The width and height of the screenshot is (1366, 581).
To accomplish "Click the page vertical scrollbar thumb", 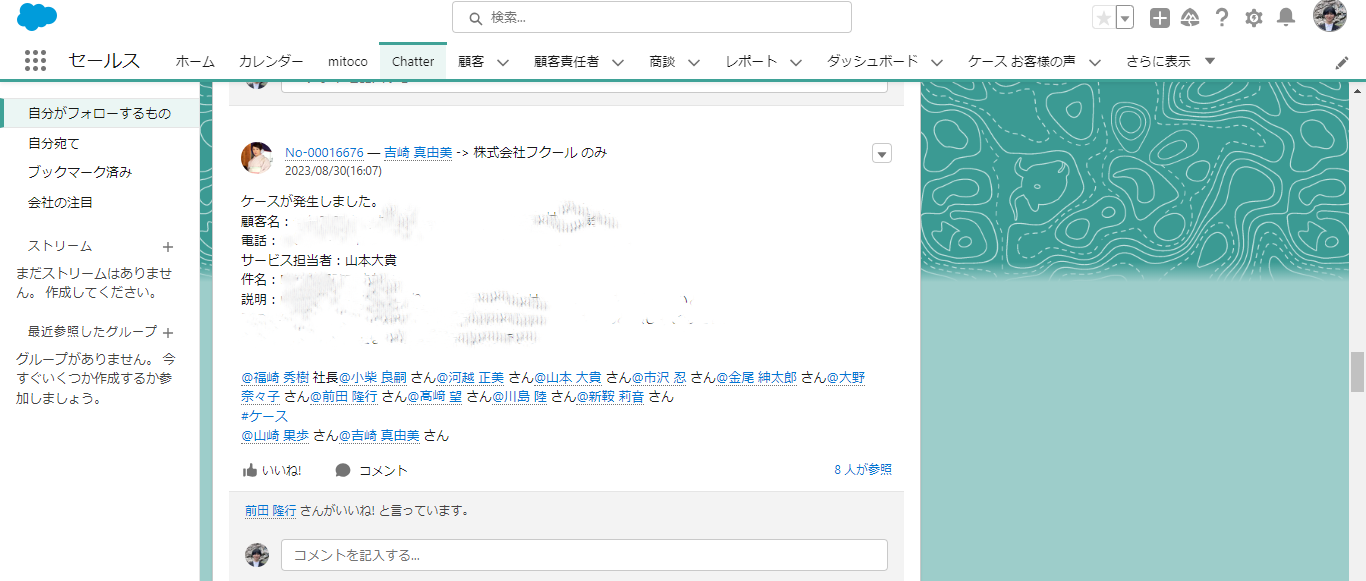I will tap(1357, 372).
